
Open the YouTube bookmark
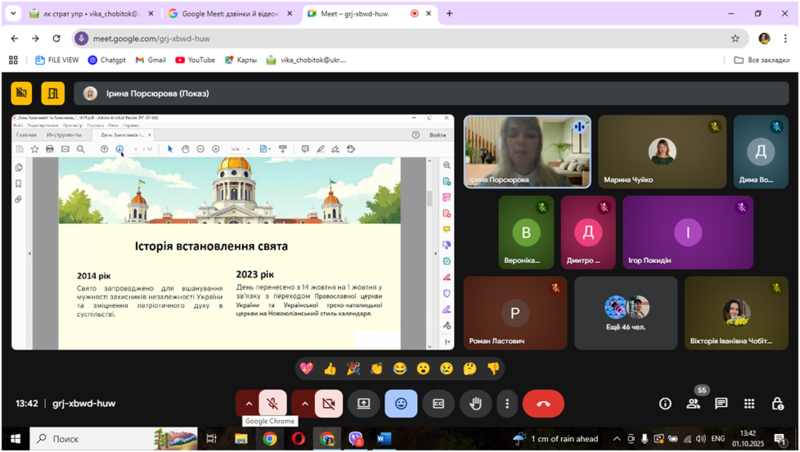[194, 60]
